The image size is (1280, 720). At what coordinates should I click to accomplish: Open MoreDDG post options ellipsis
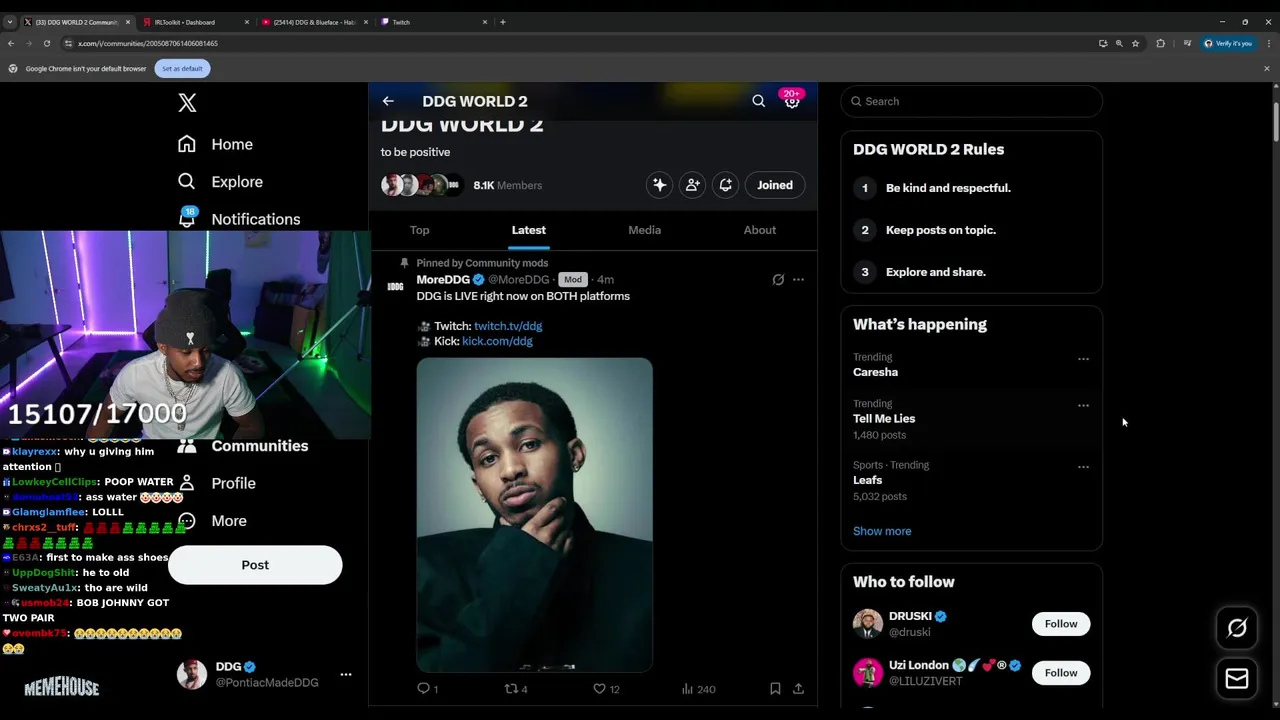[x=798, y=280]
